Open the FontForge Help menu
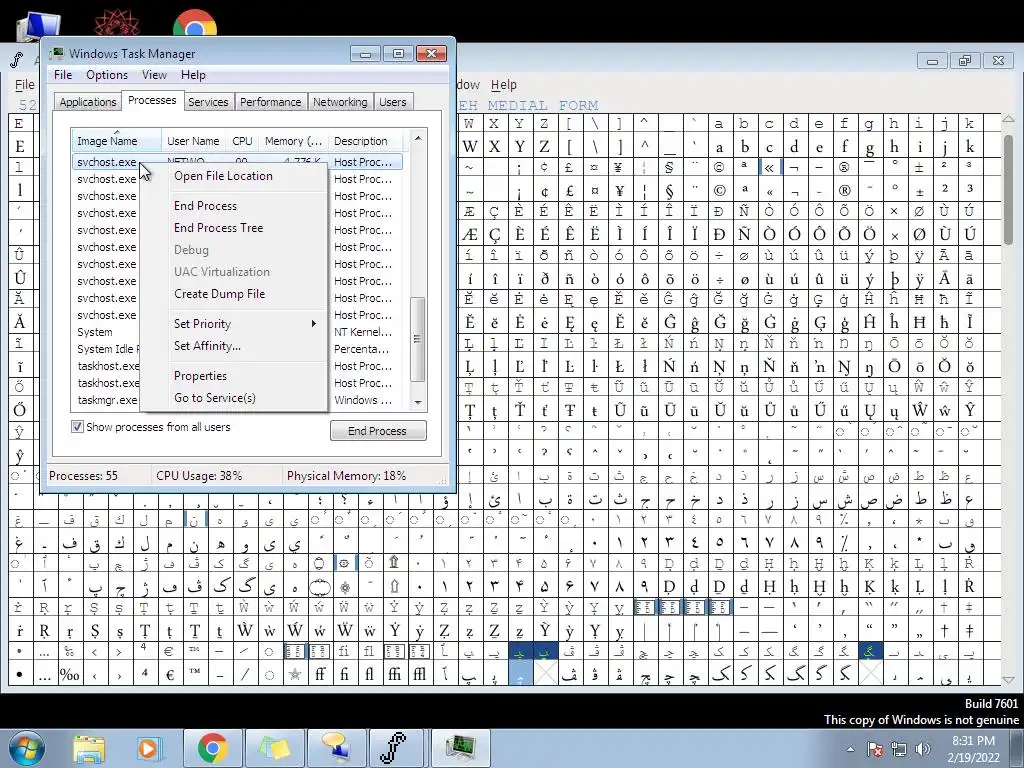Screen dimensions: 1024x768 tap(504, 85)
